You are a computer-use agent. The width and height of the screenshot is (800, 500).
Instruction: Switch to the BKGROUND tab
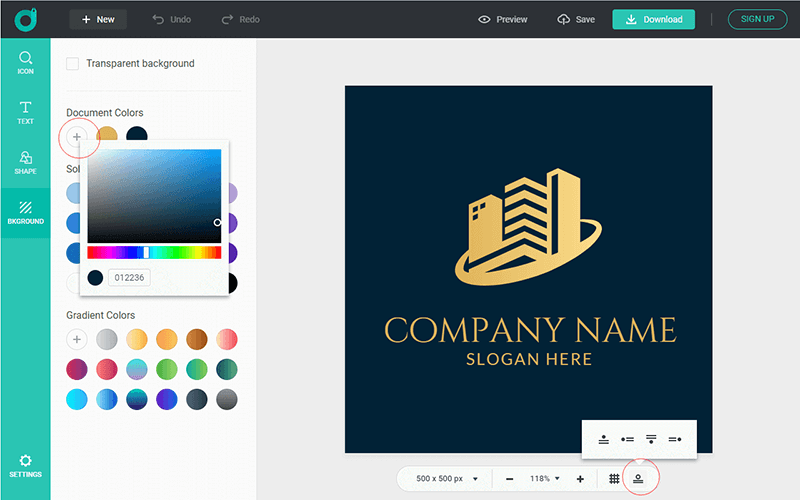[x=25, y=212]
